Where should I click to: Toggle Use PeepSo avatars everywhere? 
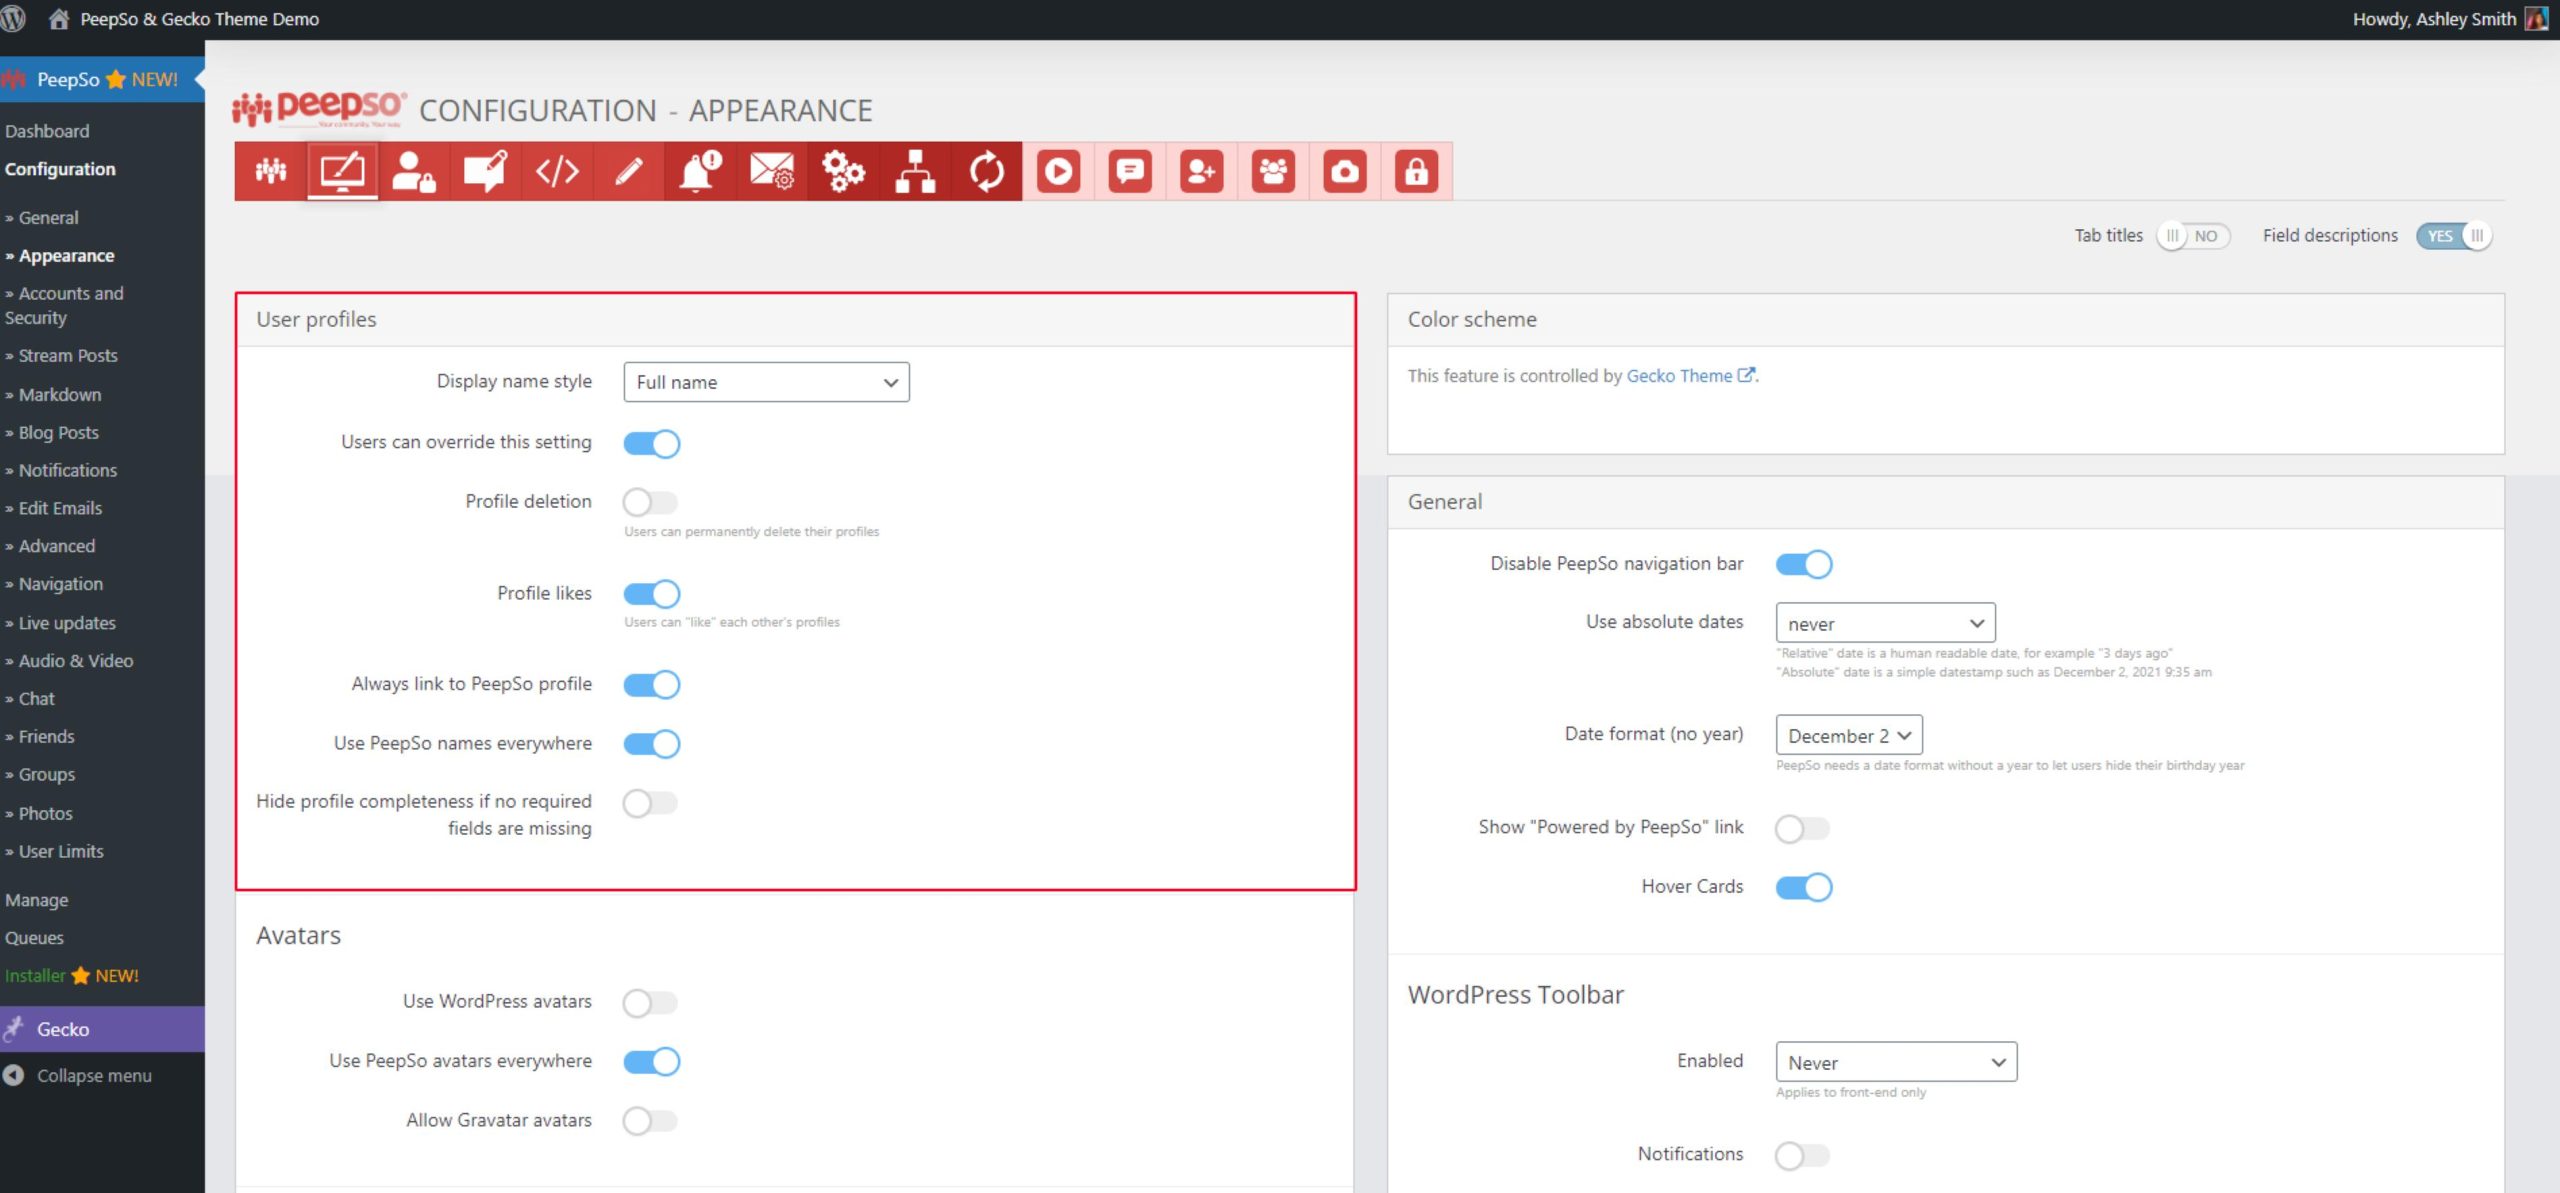[652, 1061]
